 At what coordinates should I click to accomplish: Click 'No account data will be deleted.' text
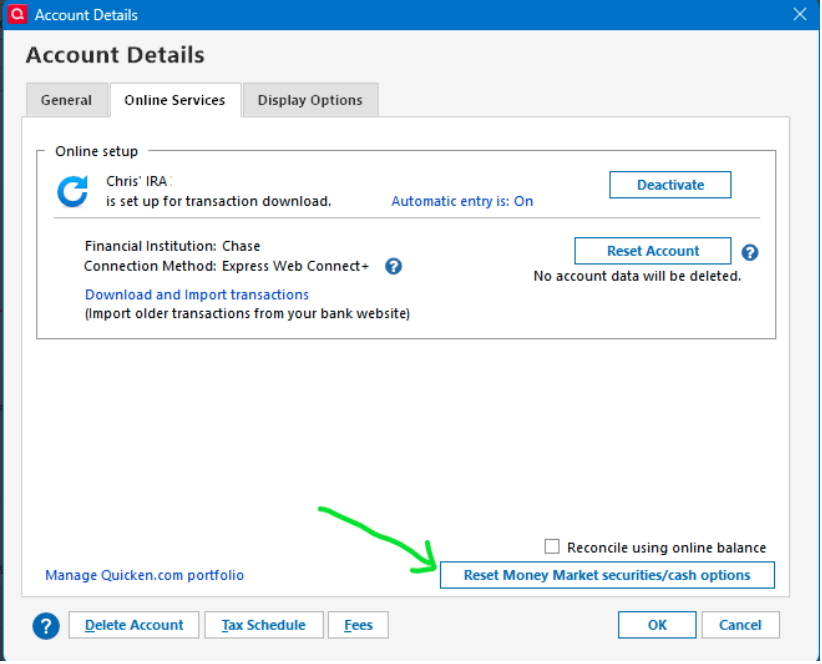click(x=637, y=276)
